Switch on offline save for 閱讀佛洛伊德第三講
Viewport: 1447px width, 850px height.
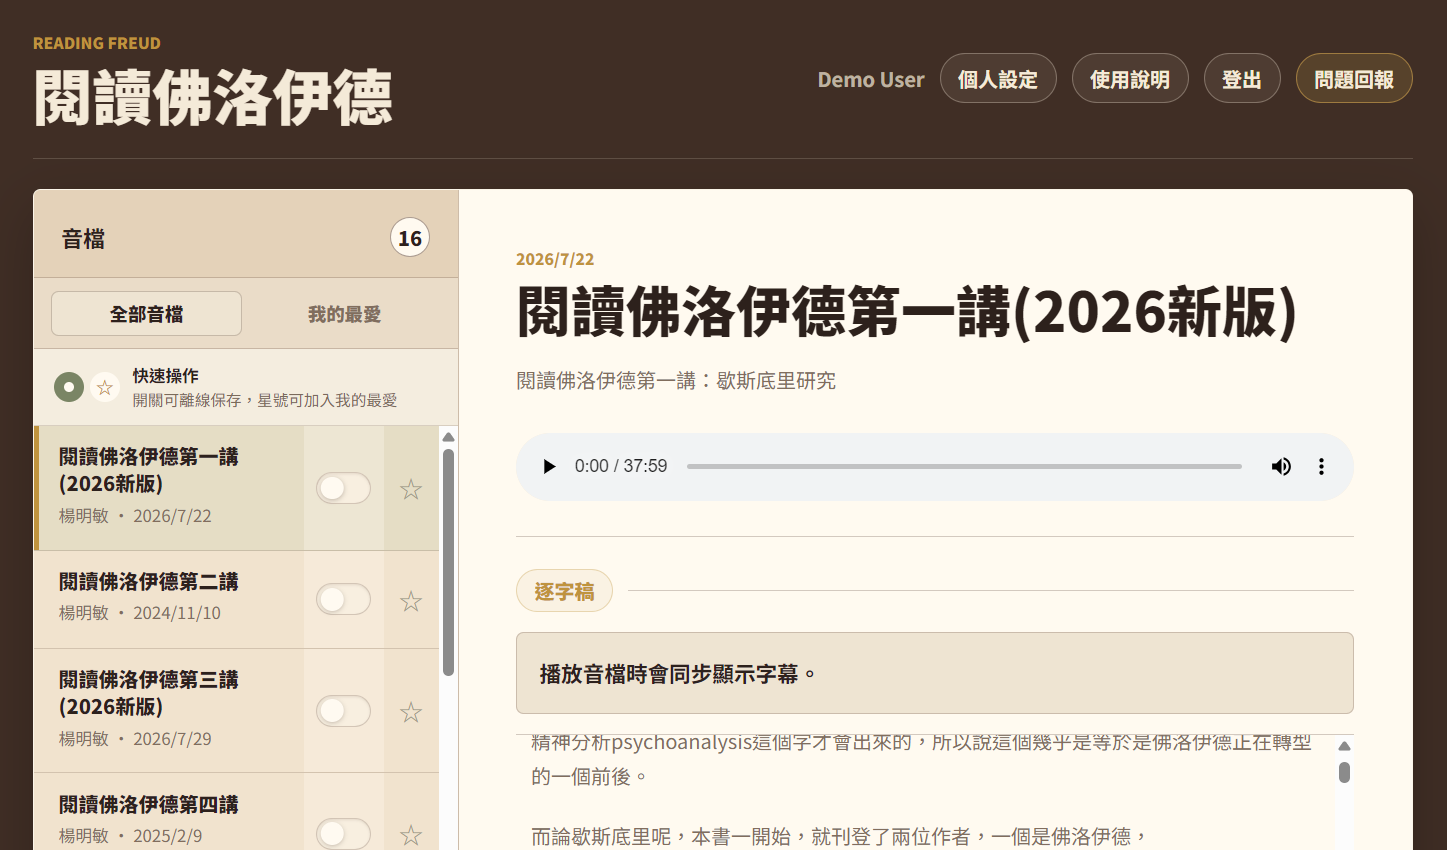(344, 711)
